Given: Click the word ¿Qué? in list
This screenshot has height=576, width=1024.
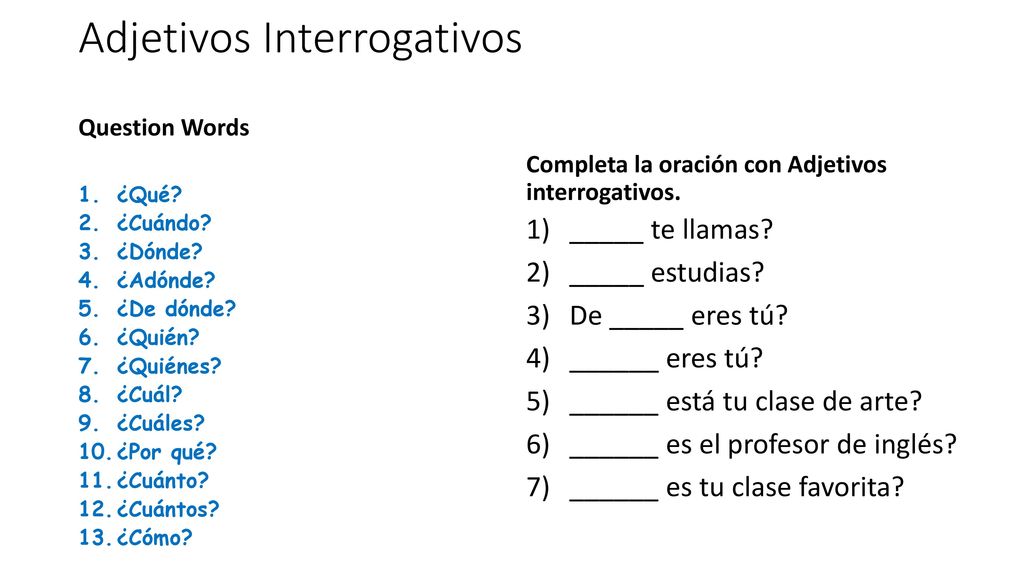Looking at the screenshot, I should click(150, 195).
